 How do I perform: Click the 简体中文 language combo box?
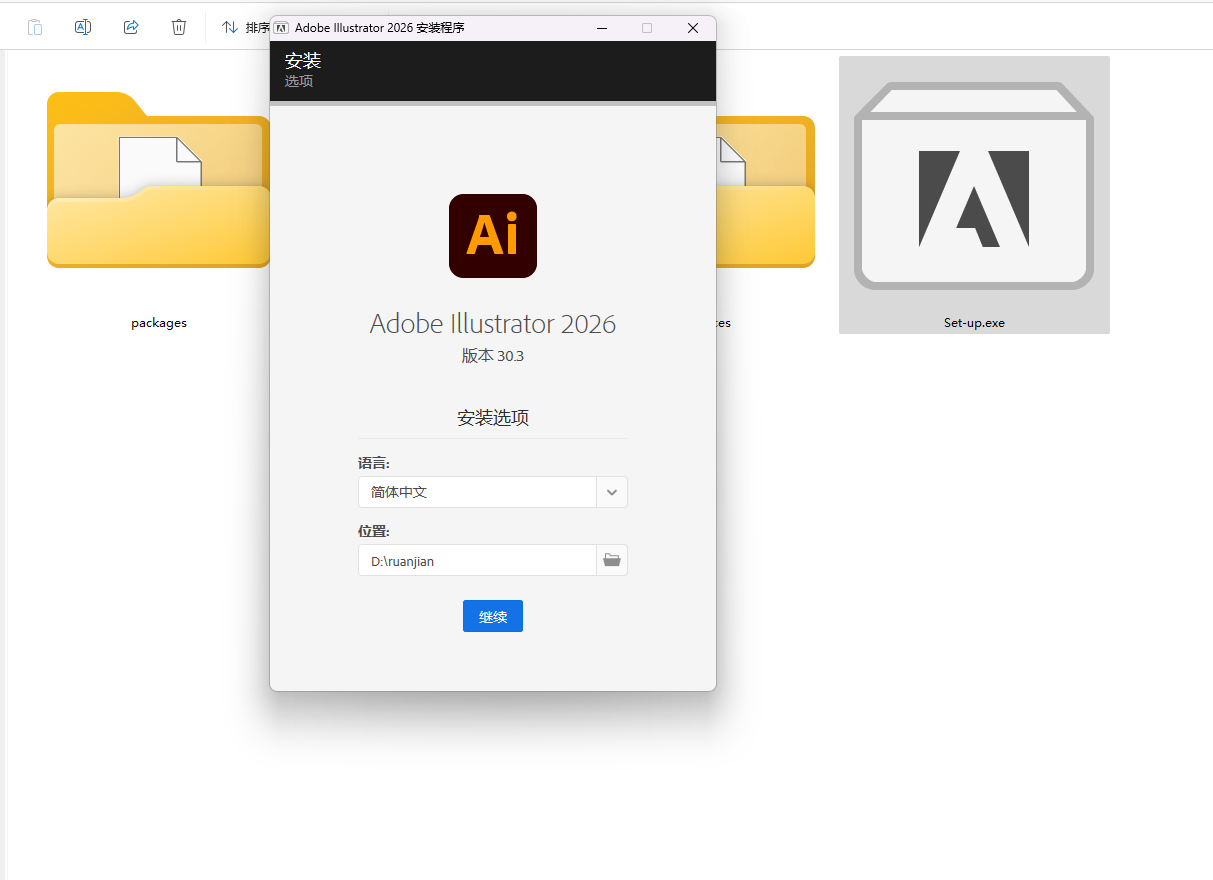coord(493,492)
